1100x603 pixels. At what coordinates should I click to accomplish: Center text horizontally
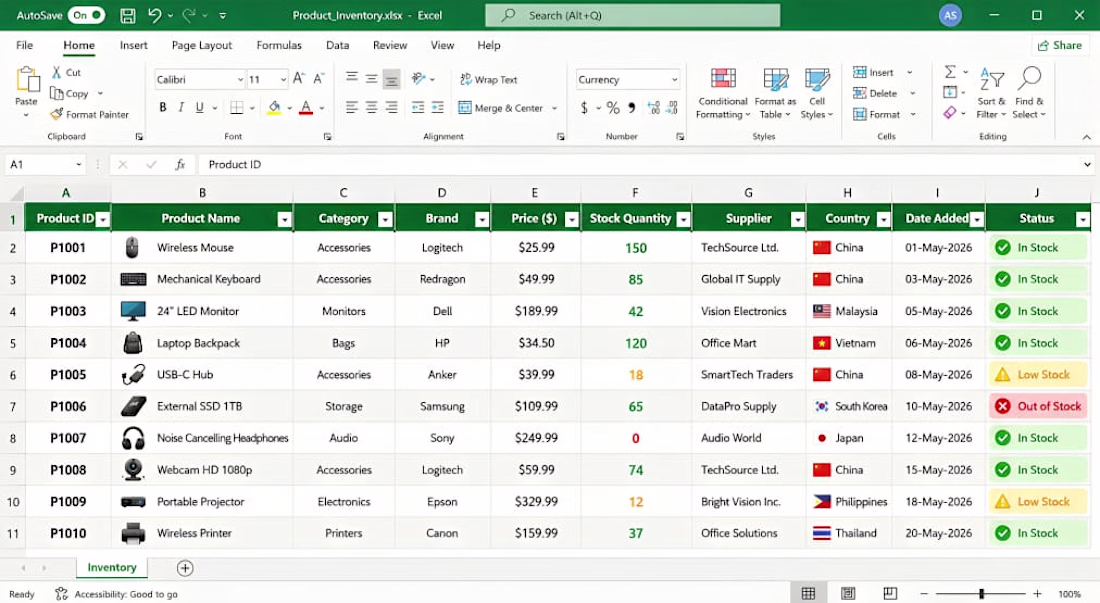click(372, 107)
